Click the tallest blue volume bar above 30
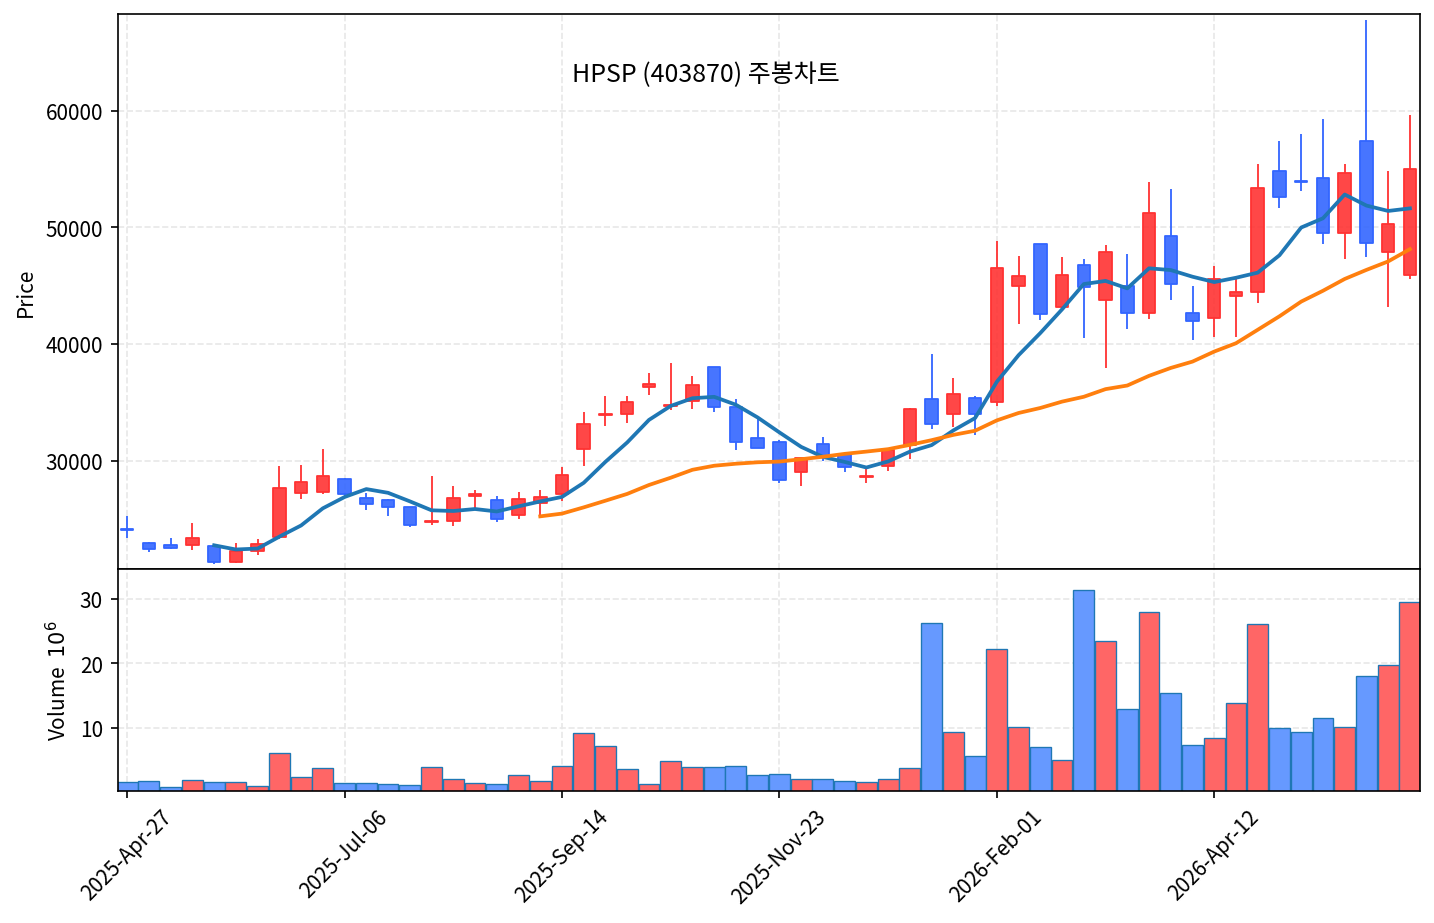The height and width of the screenshot is (923, 1434). (1084, 690)
